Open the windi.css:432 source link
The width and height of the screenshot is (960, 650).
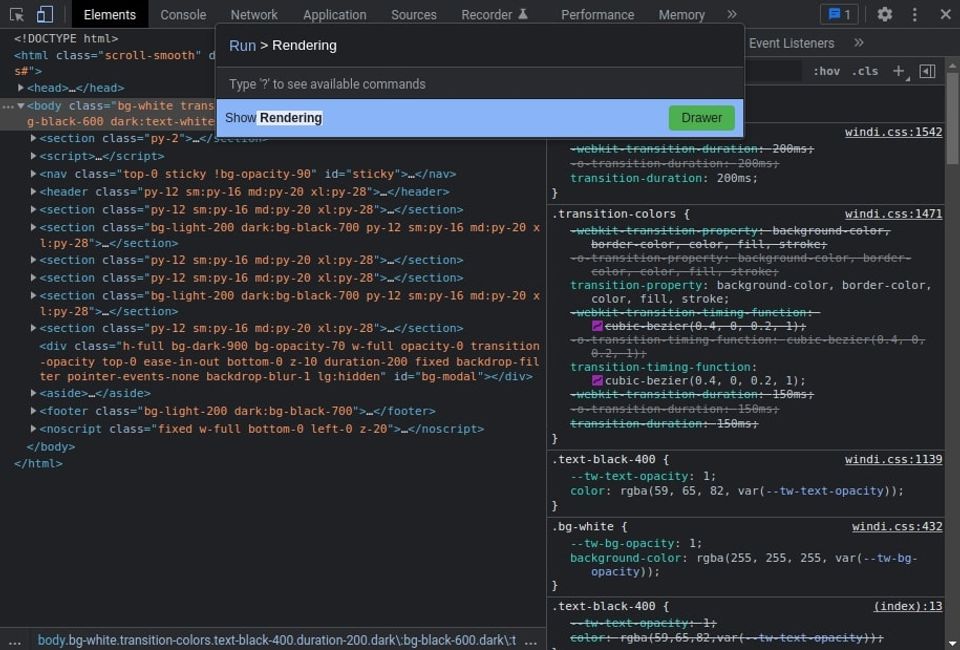point(897,526)
